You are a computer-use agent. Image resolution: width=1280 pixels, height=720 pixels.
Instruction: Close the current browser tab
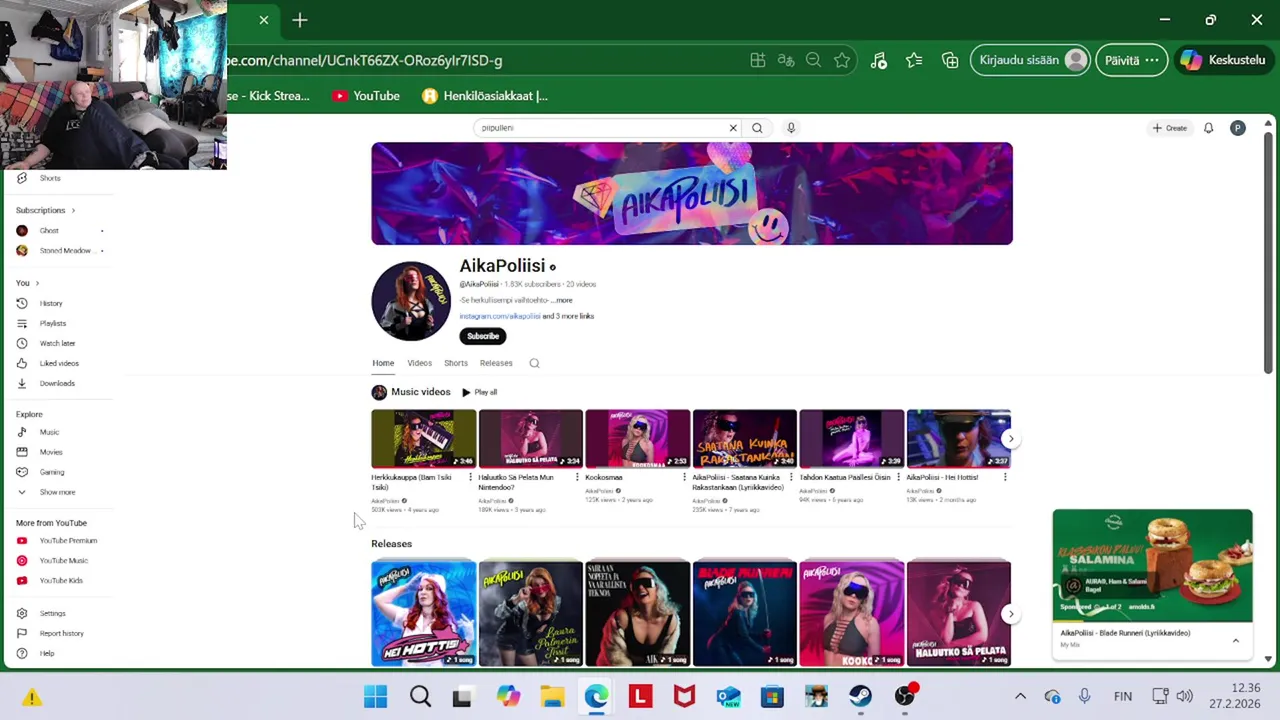tap(264, 20)
